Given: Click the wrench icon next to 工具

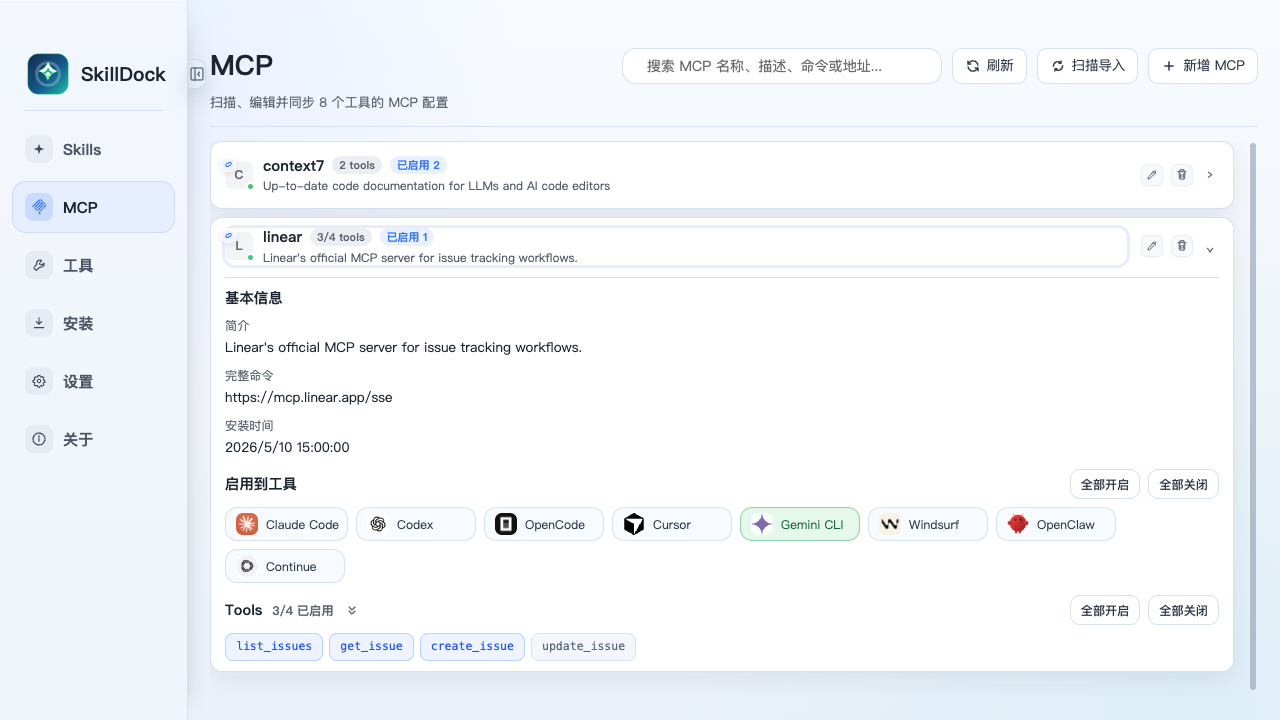Looking at the screenshot, I should [39, 265].
